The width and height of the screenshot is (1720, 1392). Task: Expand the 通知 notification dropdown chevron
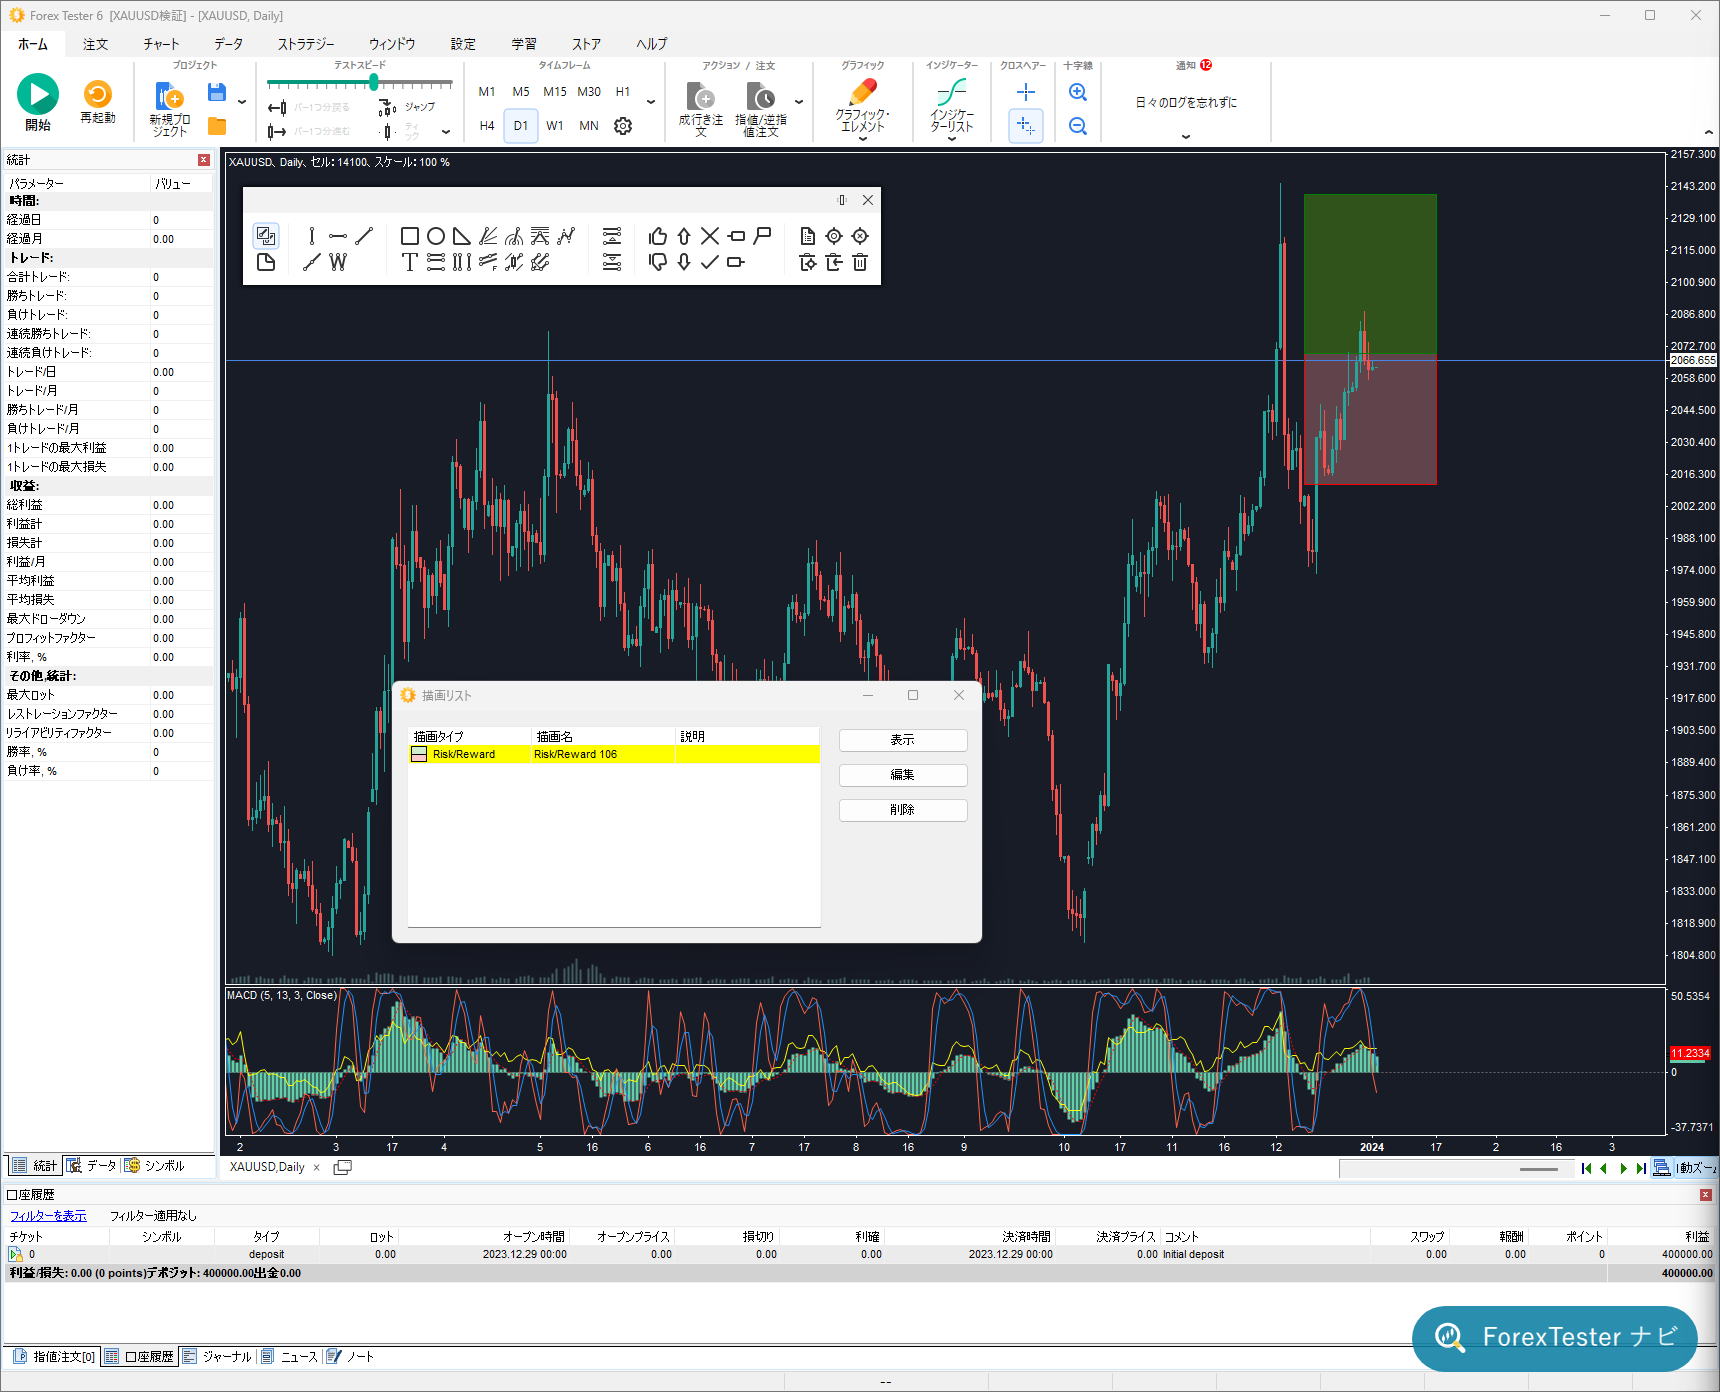1186,137
